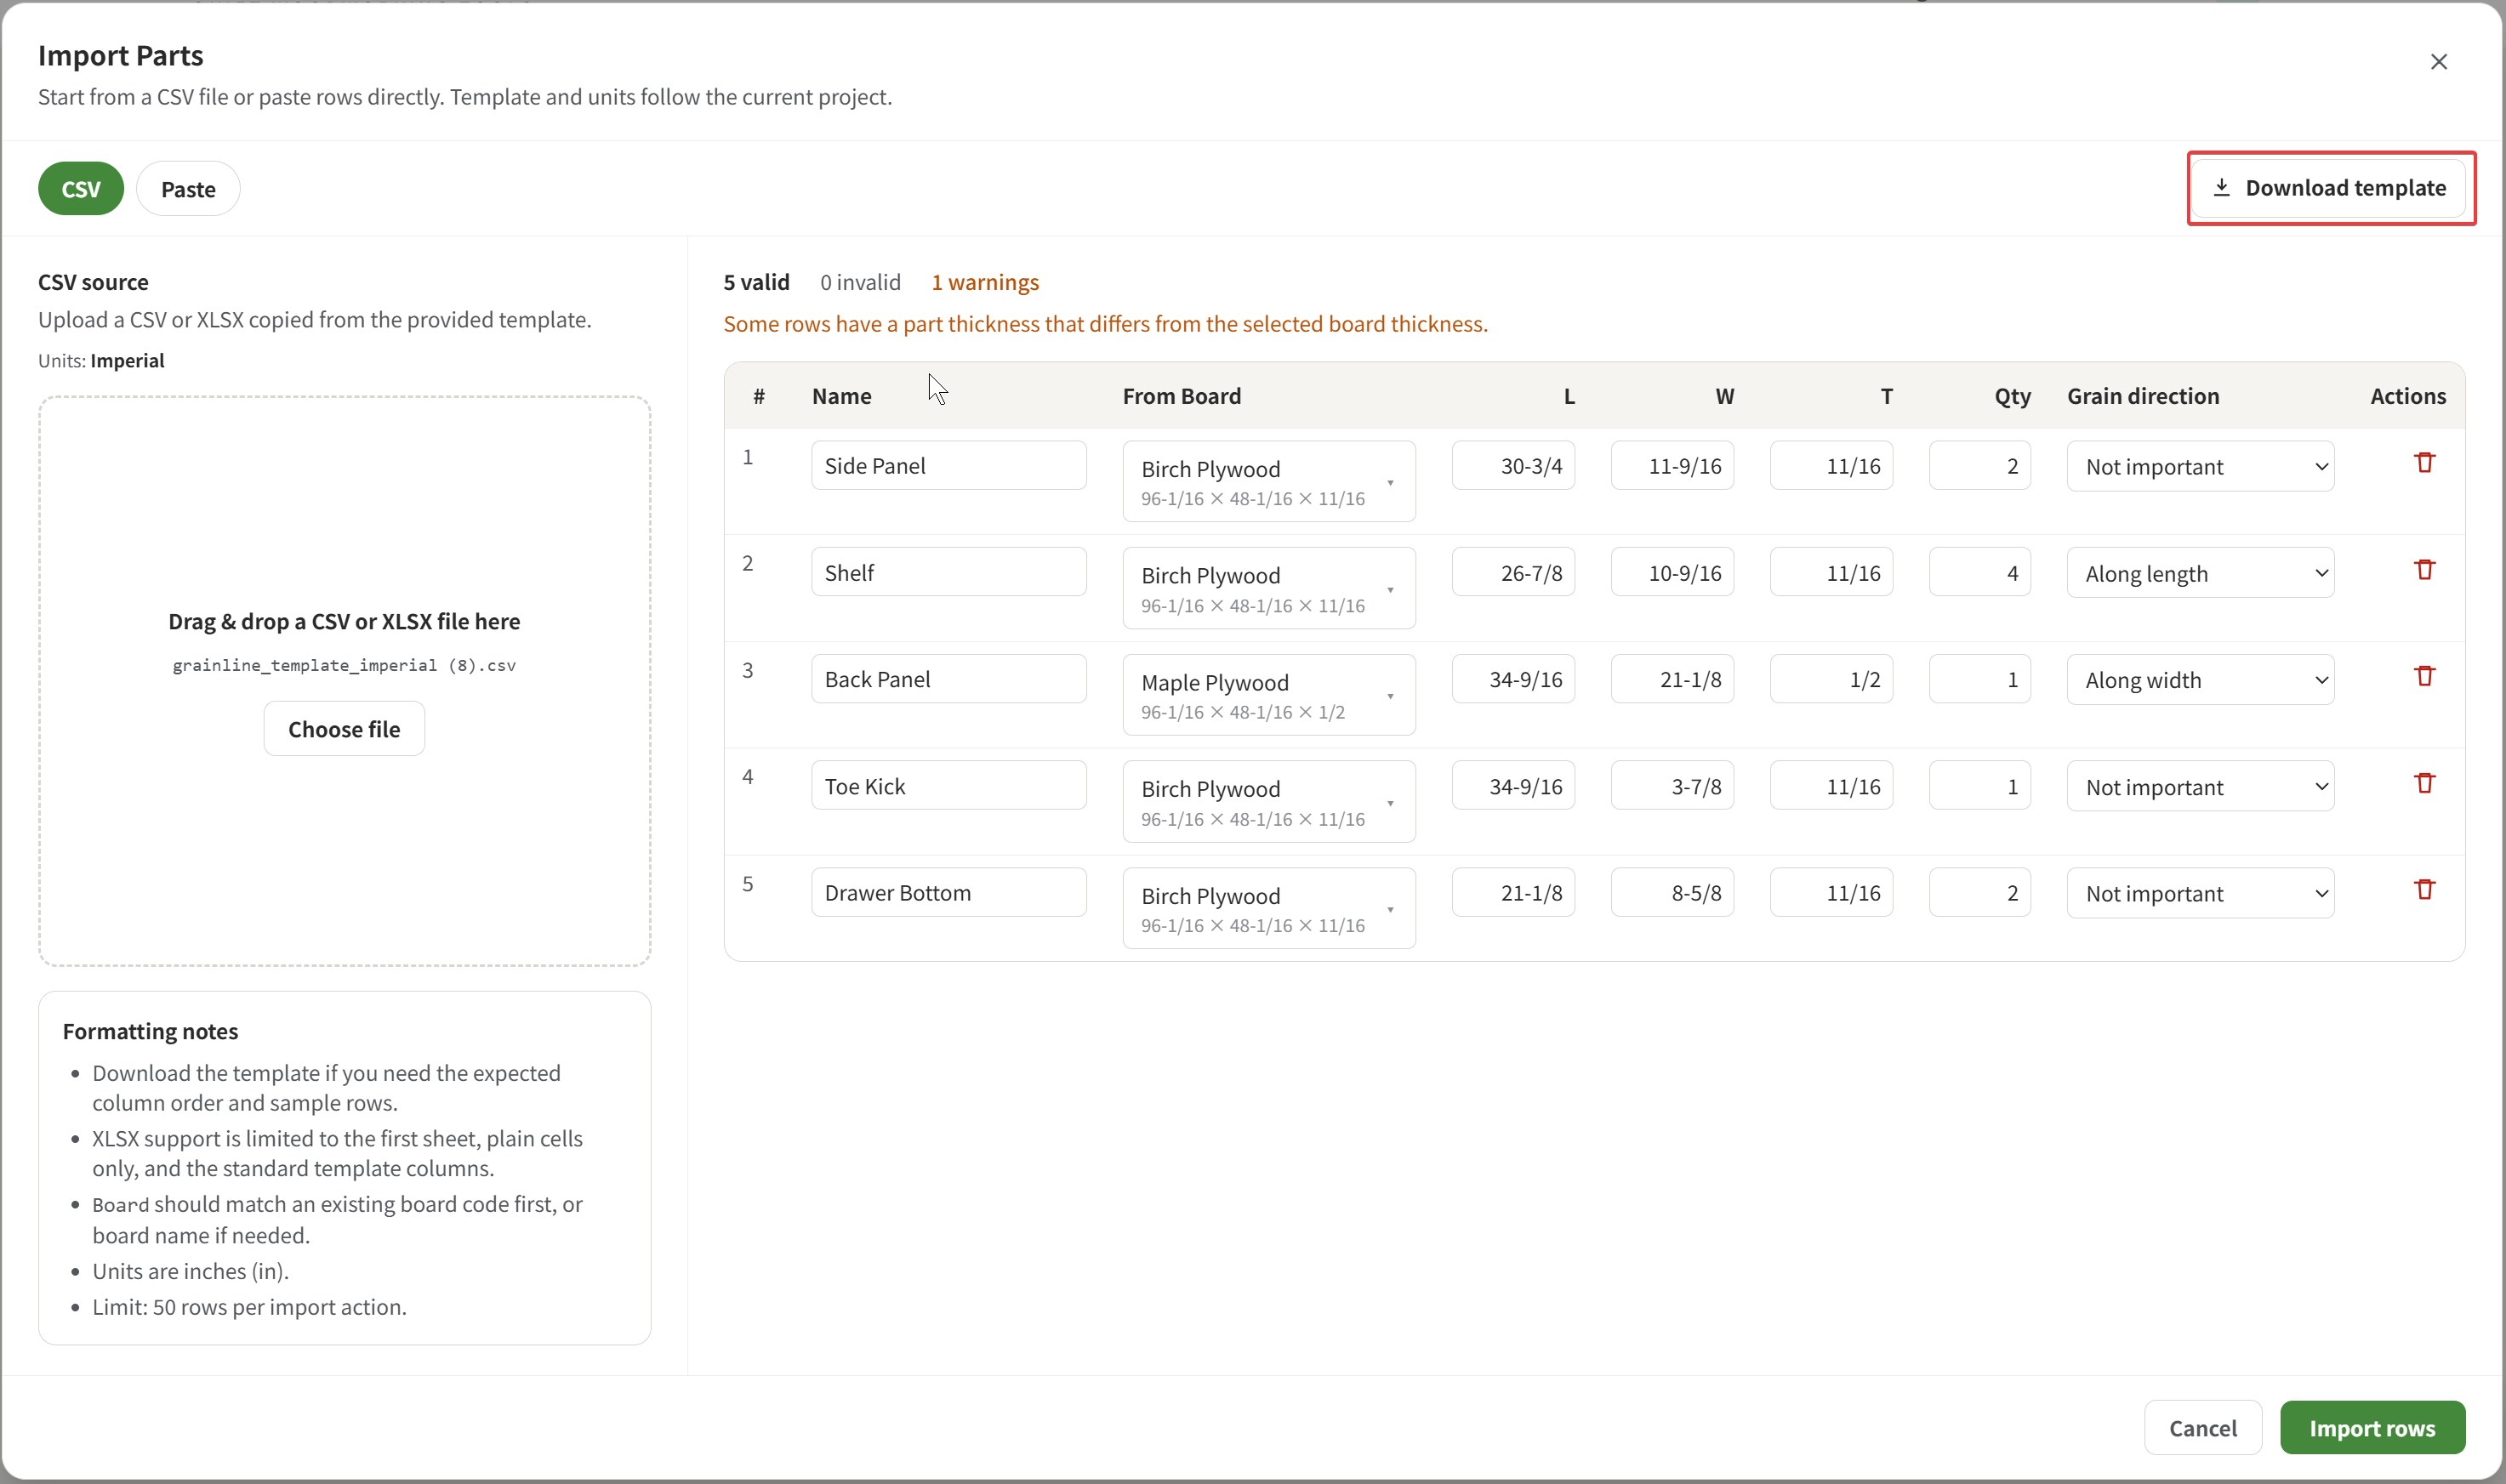Click the Choose file button
The image size is (2506, 1484).
click(344, 729)
